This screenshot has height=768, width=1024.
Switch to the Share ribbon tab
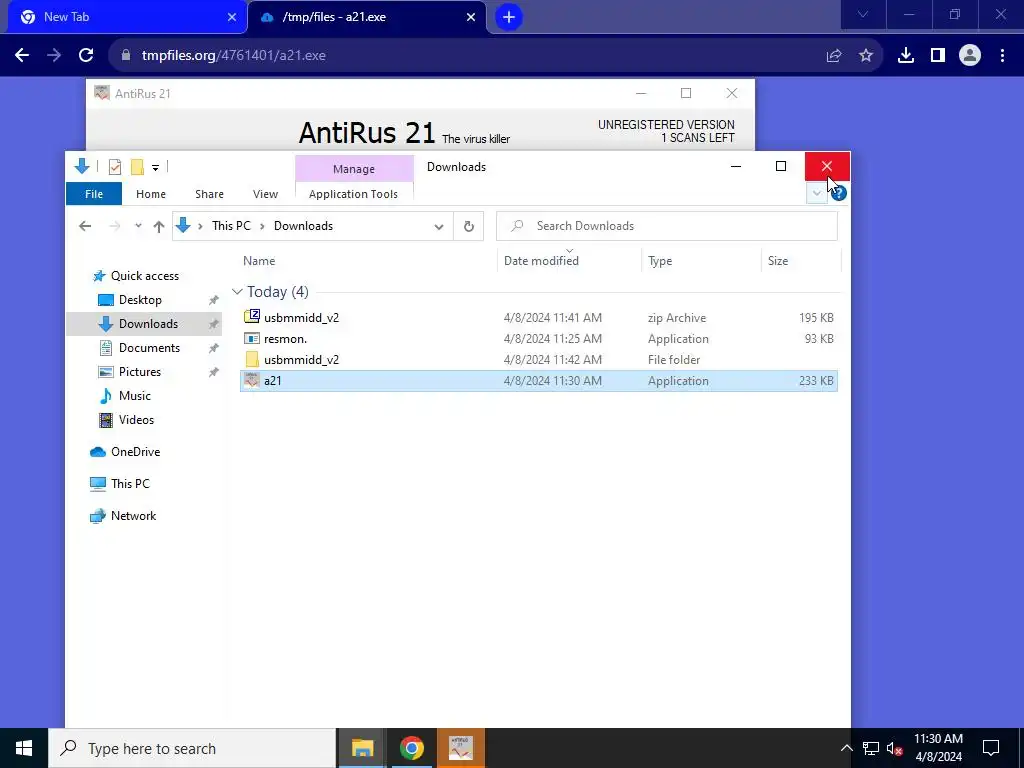(x=209, y=194)
